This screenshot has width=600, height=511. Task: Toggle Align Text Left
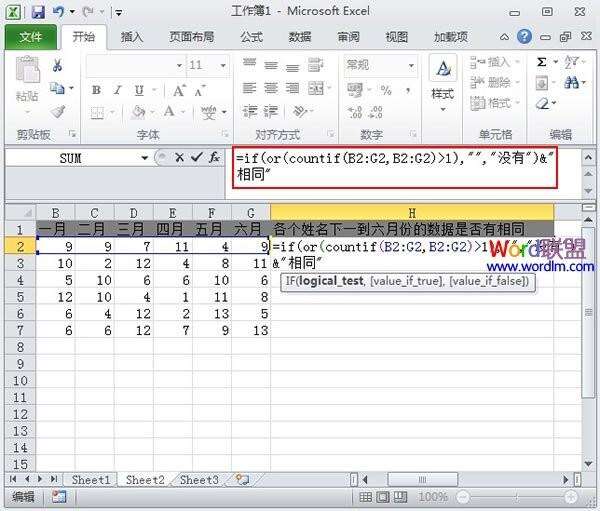249,88
